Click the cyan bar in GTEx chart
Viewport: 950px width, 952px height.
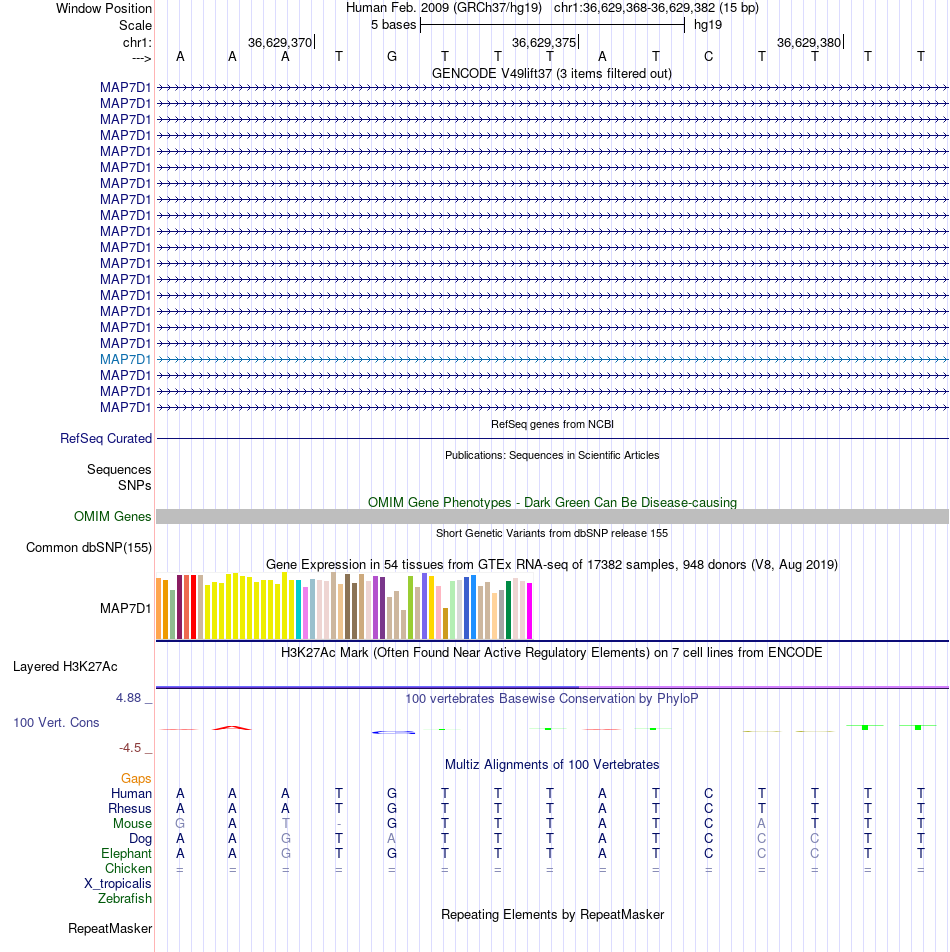[299, 610]
